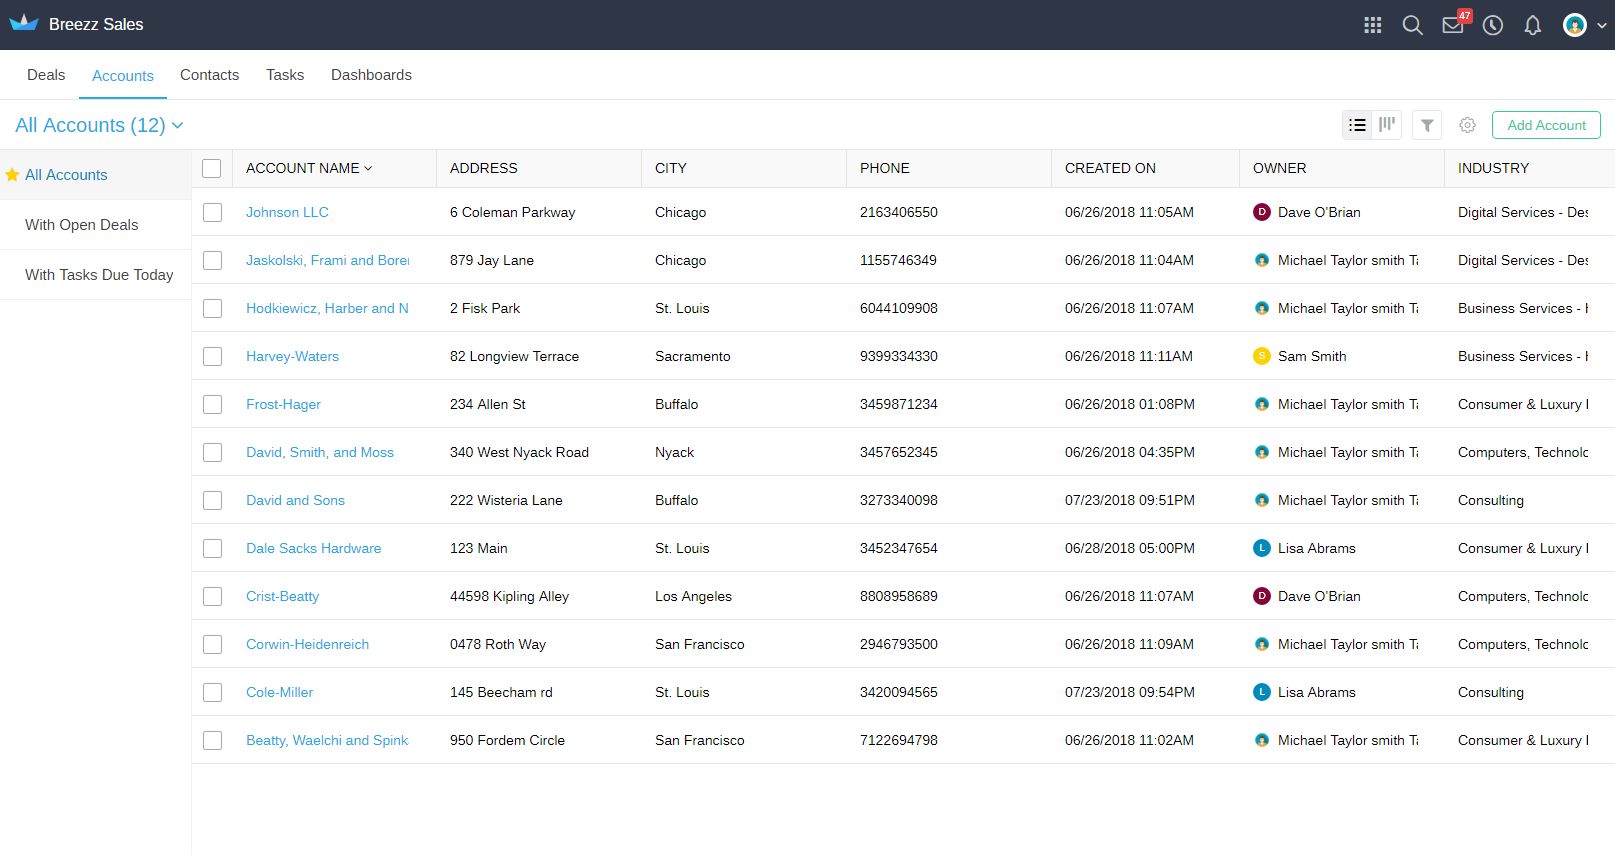Open the Dashboards tab

tap(371, 75)
